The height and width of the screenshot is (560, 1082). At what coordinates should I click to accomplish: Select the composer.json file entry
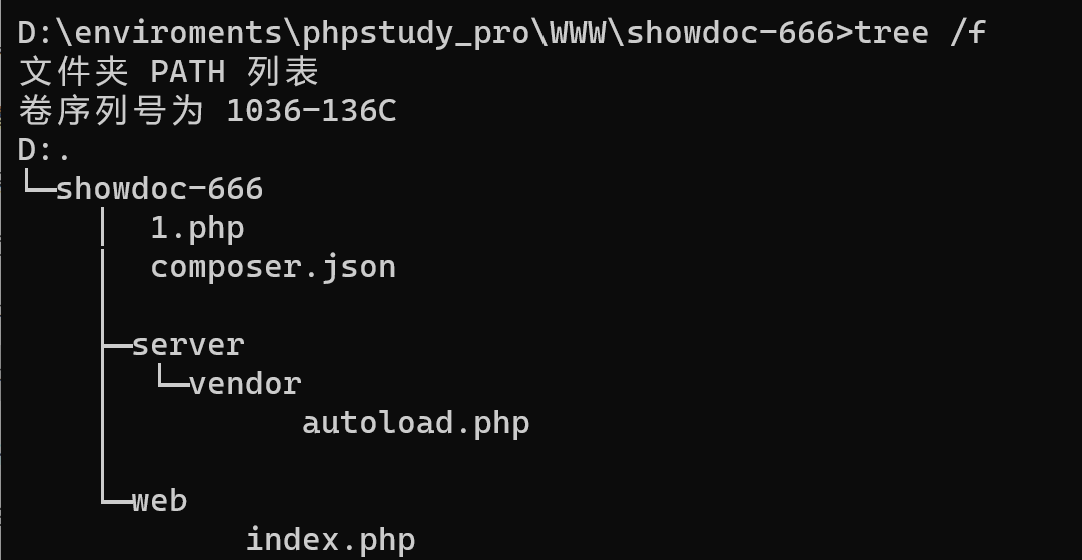(273, 268)
